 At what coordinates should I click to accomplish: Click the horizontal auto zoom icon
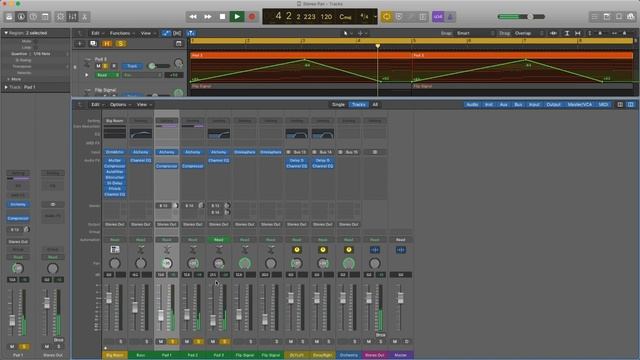pos(578,33)
